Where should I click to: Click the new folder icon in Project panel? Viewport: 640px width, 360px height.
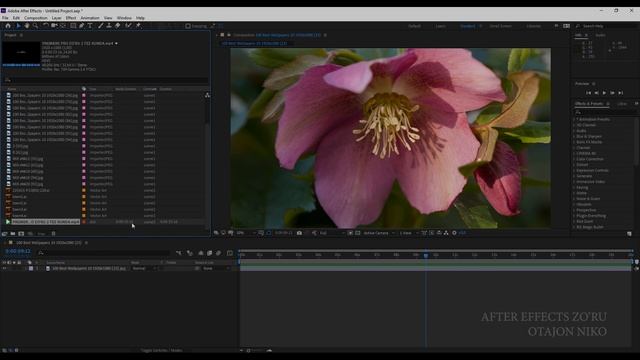pyautogui.click(x=13, y=233)
